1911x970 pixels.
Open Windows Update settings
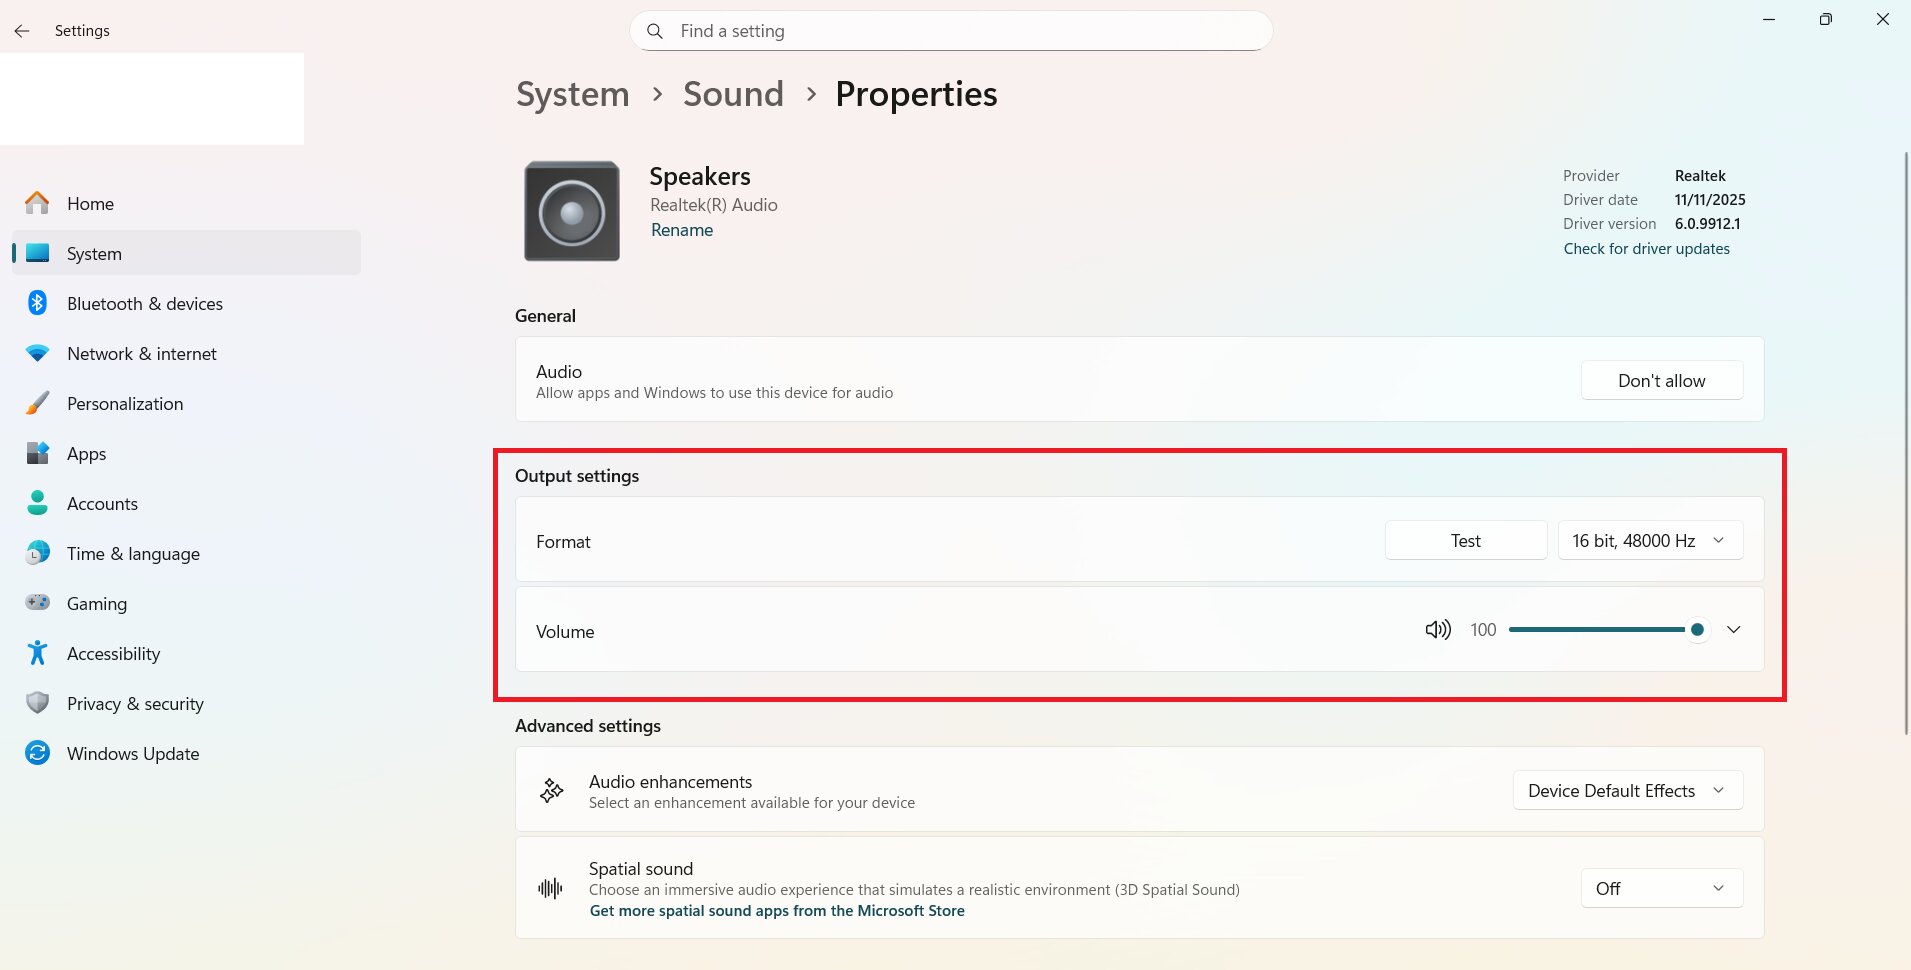(133, 753)
